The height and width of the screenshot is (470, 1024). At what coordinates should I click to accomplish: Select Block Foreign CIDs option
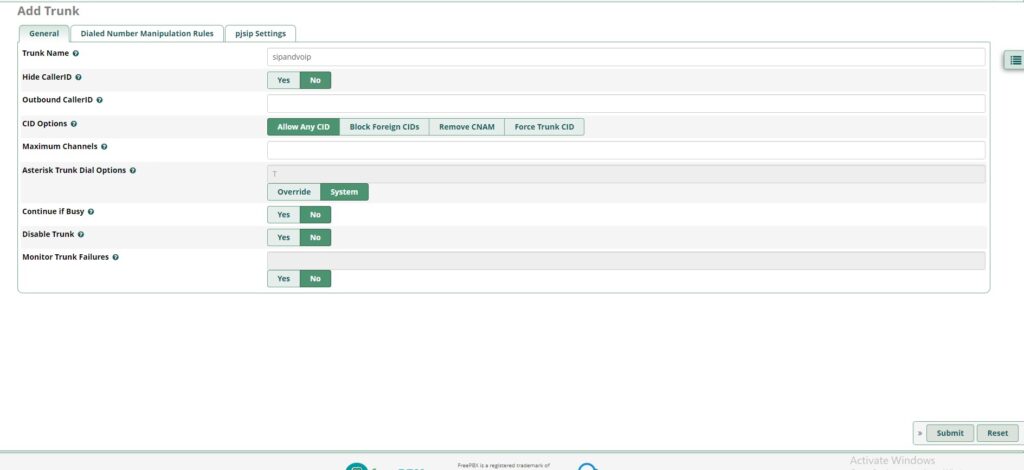[384, 127]
